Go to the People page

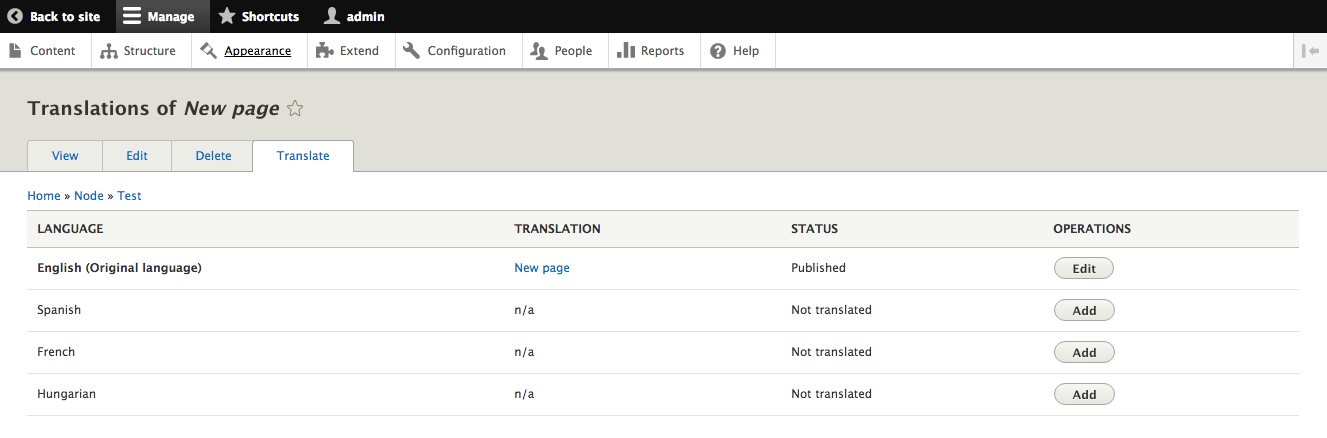tap(562, 51)
